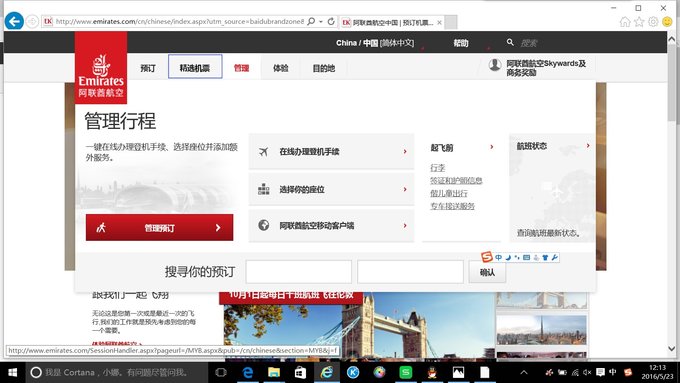Open Task View in the taskbar

click(x=221, y=372)
